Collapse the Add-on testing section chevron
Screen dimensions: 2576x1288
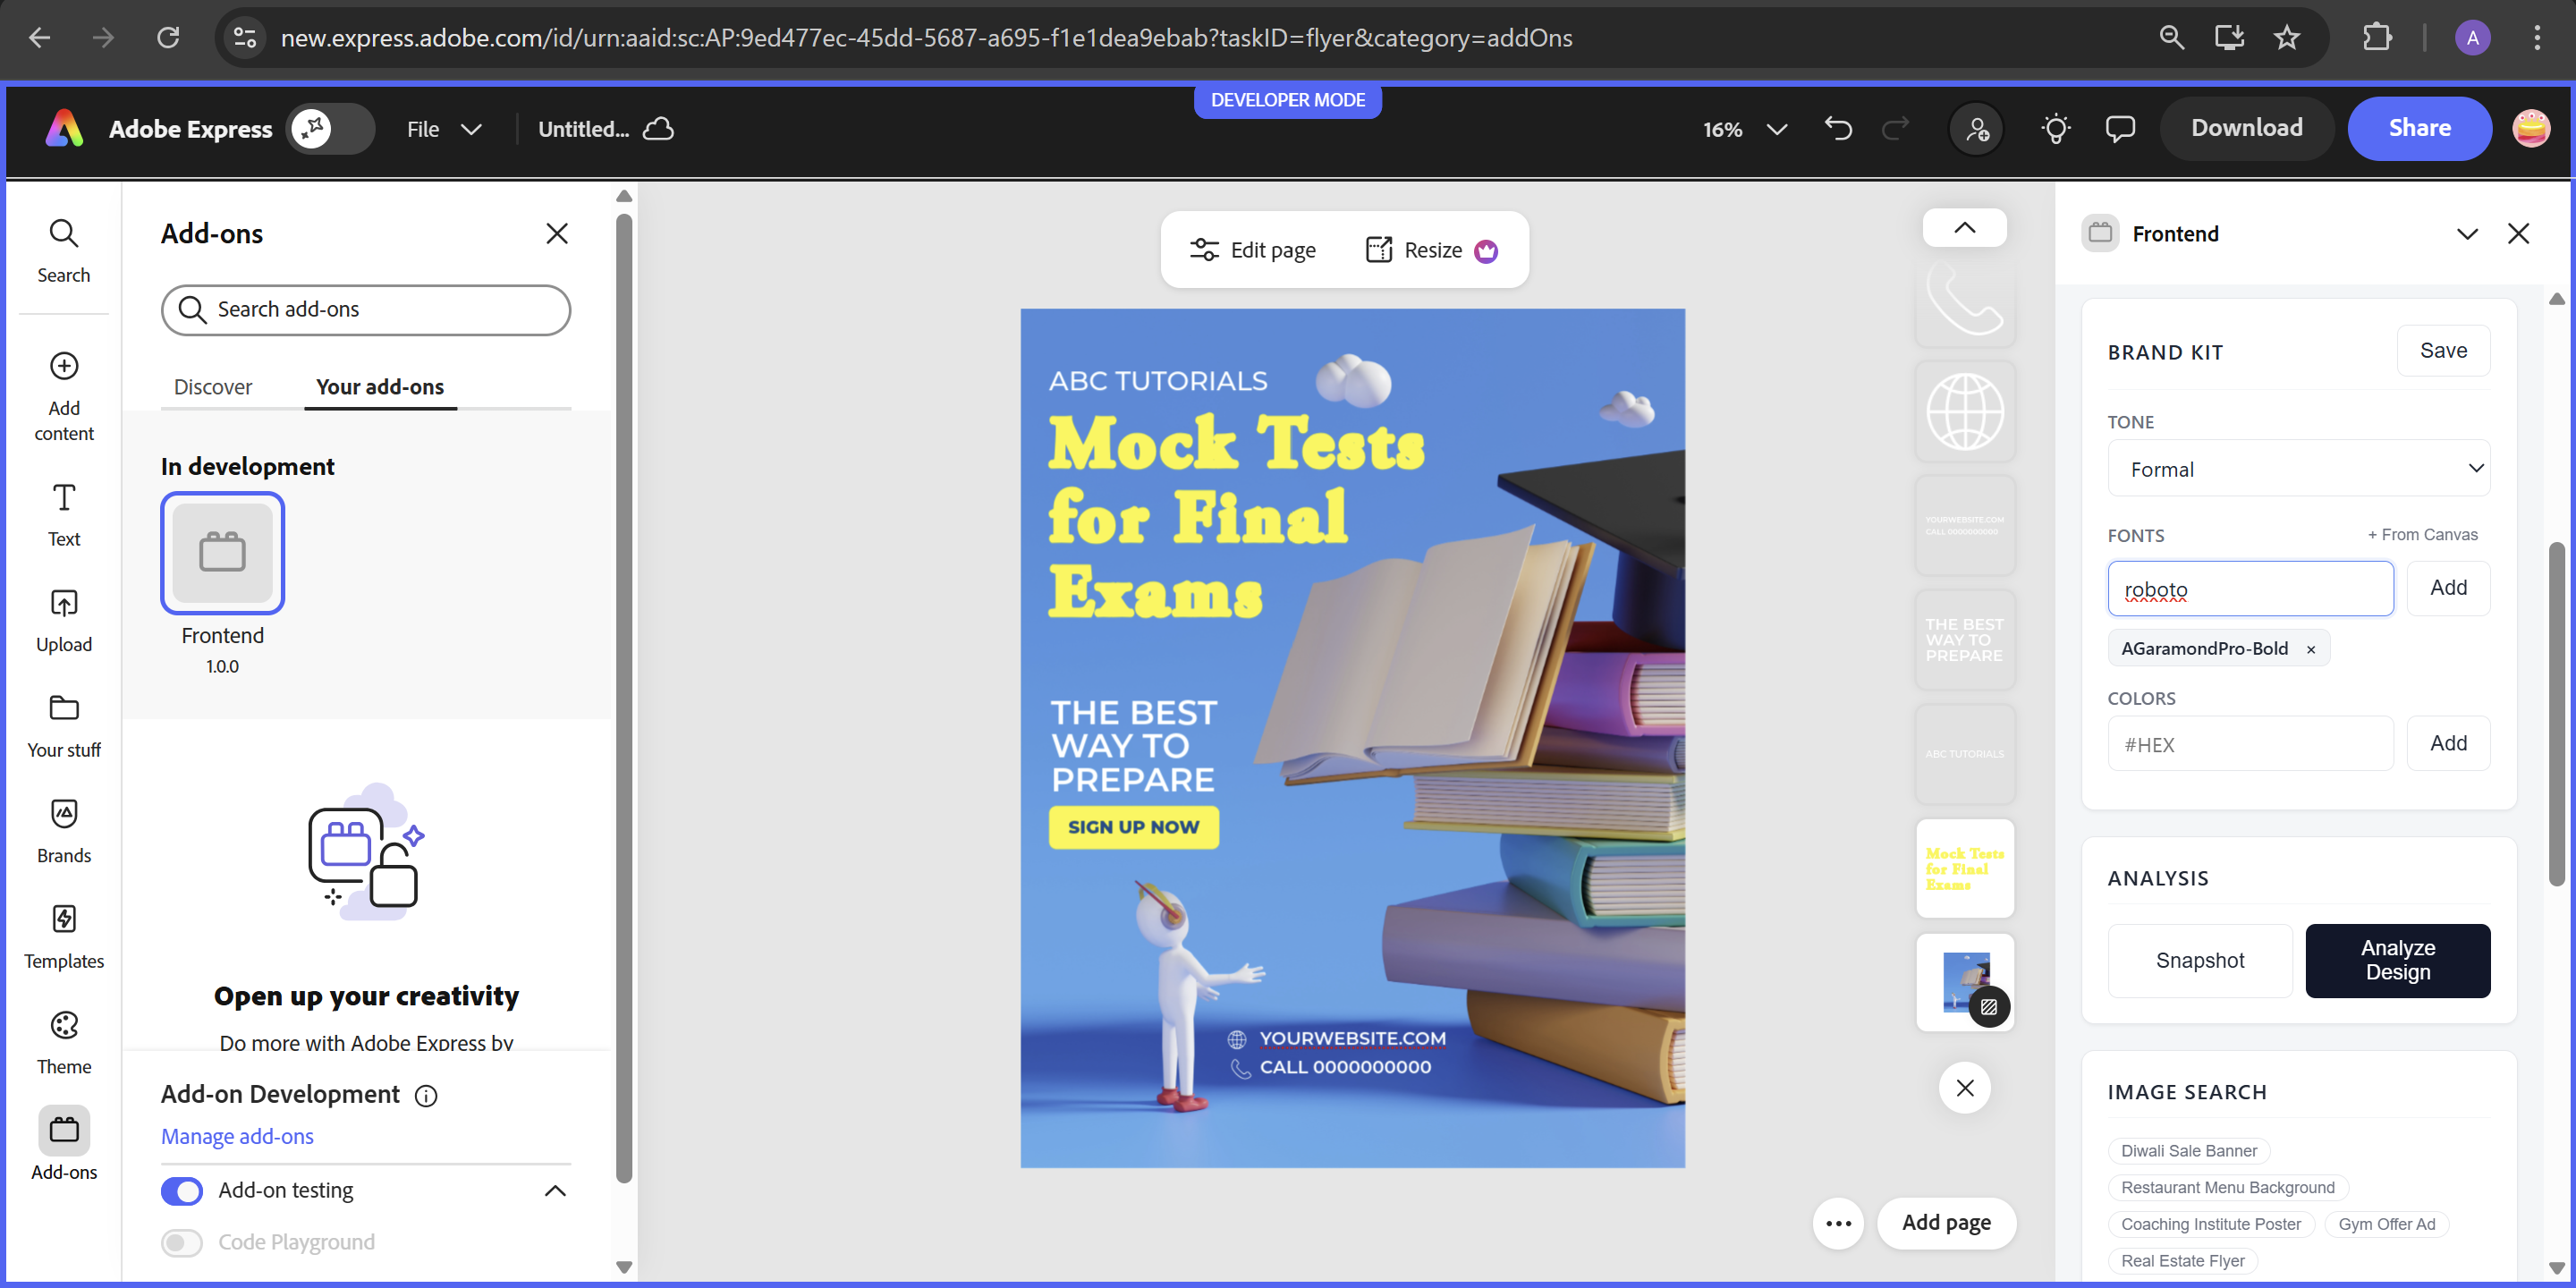(555, 1190)
